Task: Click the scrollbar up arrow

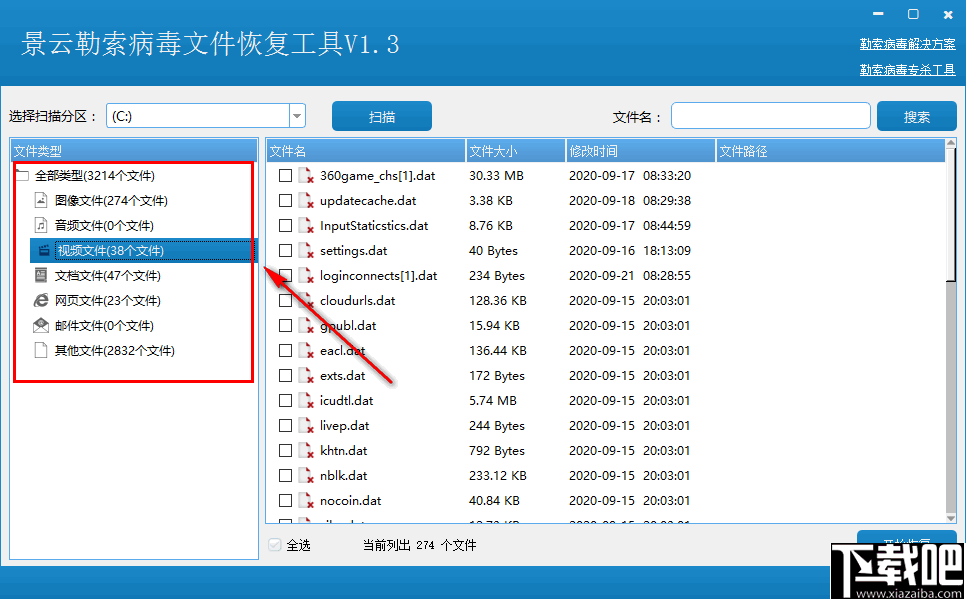Action: tap(951, 145)
